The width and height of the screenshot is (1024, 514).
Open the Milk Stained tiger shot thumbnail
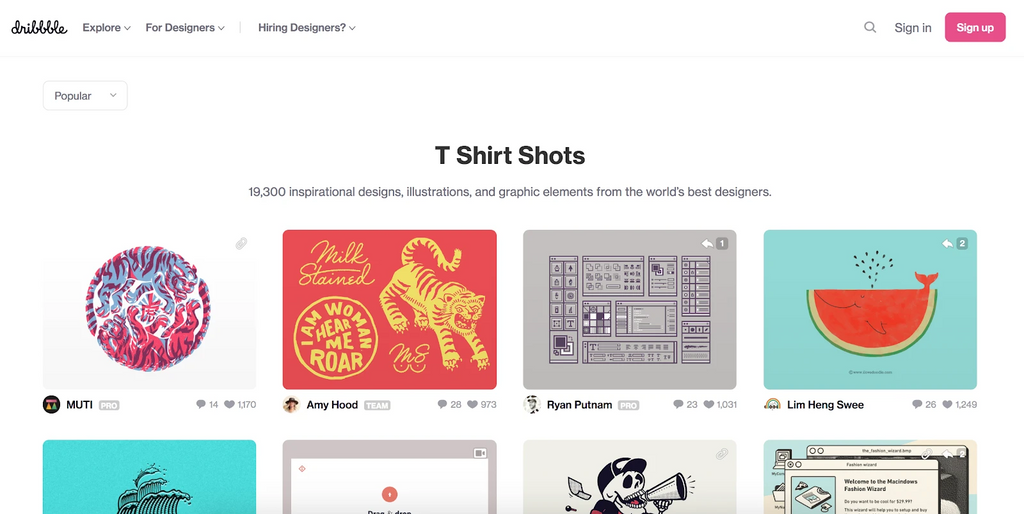coord(389,310)
